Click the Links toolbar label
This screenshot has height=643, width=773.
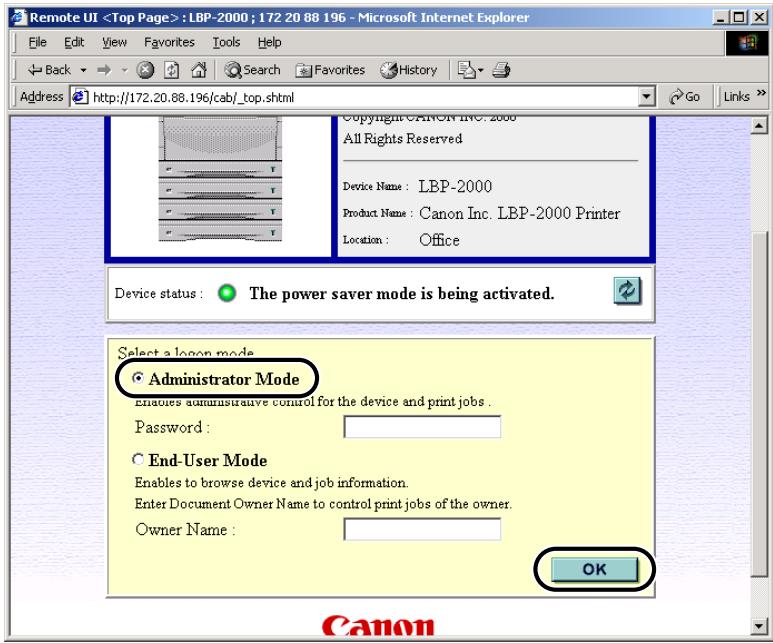(737, 97)
